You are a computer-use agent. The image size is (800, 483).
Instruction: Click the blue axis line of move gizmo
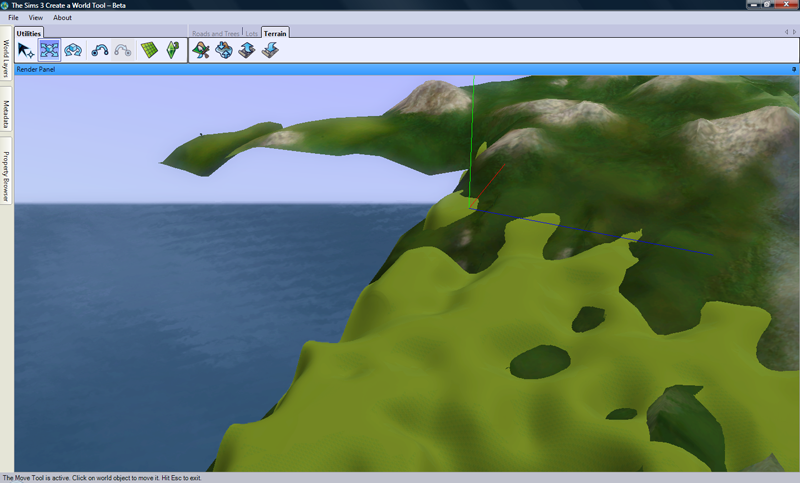(x=592, y=231)
